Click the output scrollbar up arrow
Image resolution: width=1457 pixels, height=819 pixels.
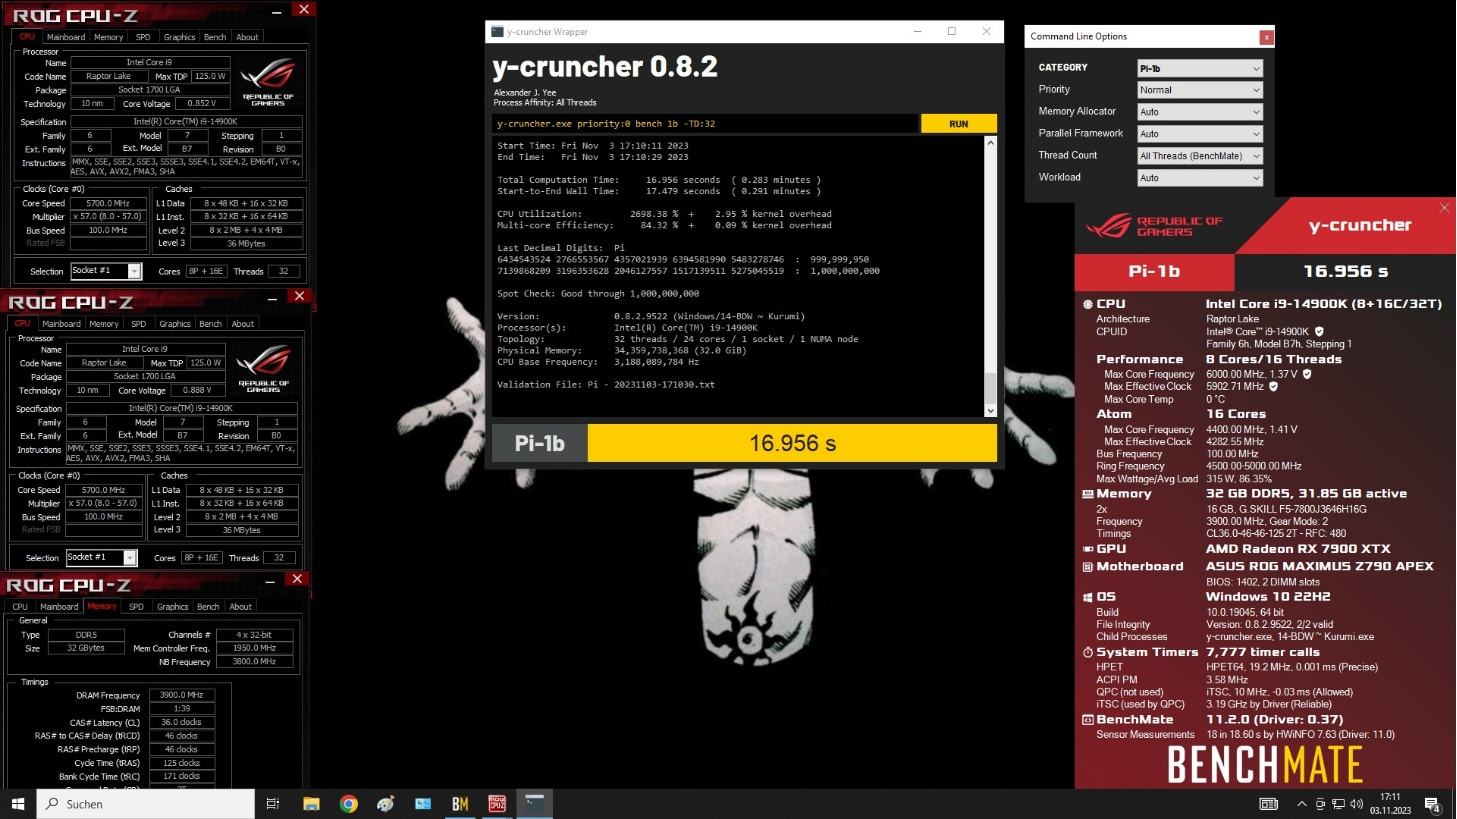coord(990,143)
